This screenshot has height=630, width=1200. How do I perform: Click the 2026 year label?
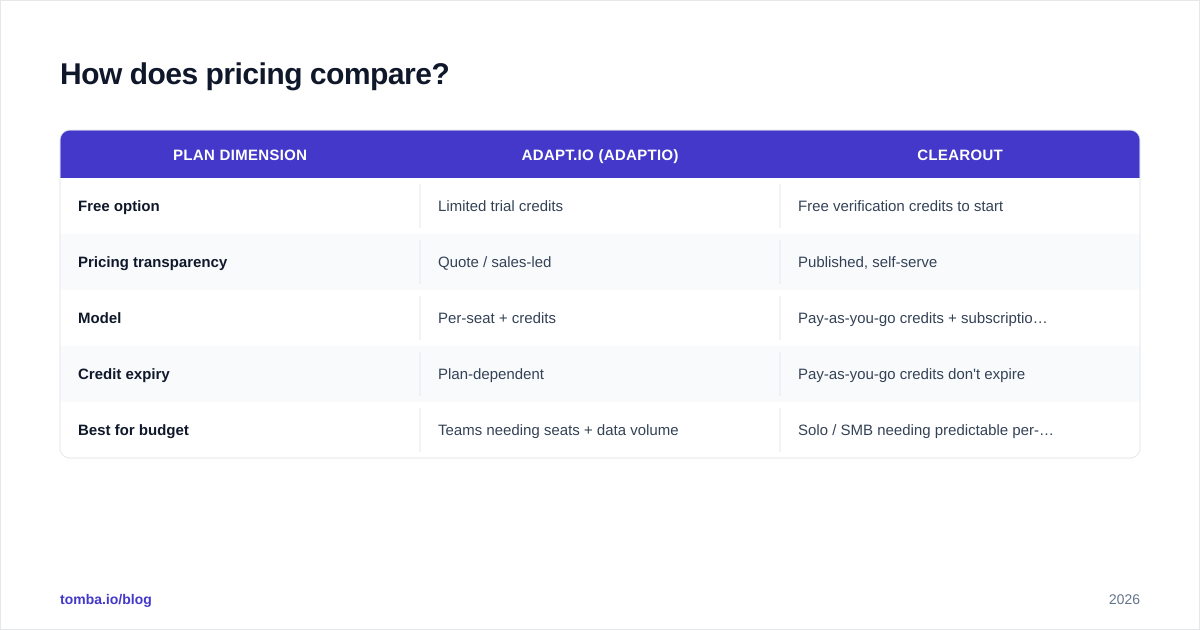1124,599
